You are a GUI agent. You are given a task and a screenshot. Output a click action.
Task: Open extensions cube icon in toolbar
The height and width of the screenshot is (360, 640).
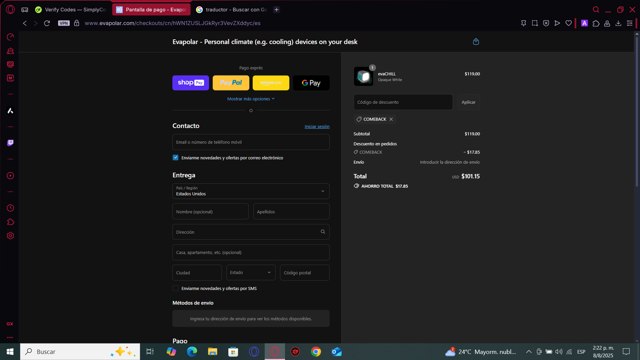[596, 23]
